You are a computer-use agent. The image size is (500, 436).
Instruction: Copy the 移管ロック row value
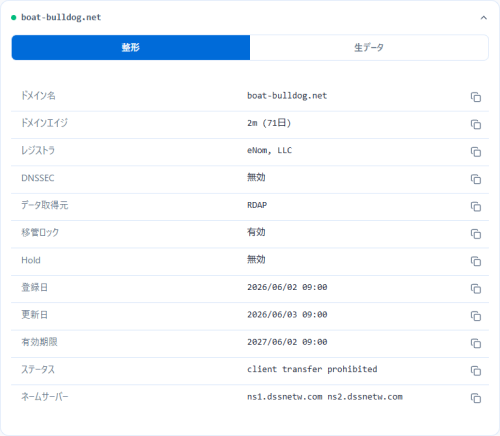pos(476,234)
